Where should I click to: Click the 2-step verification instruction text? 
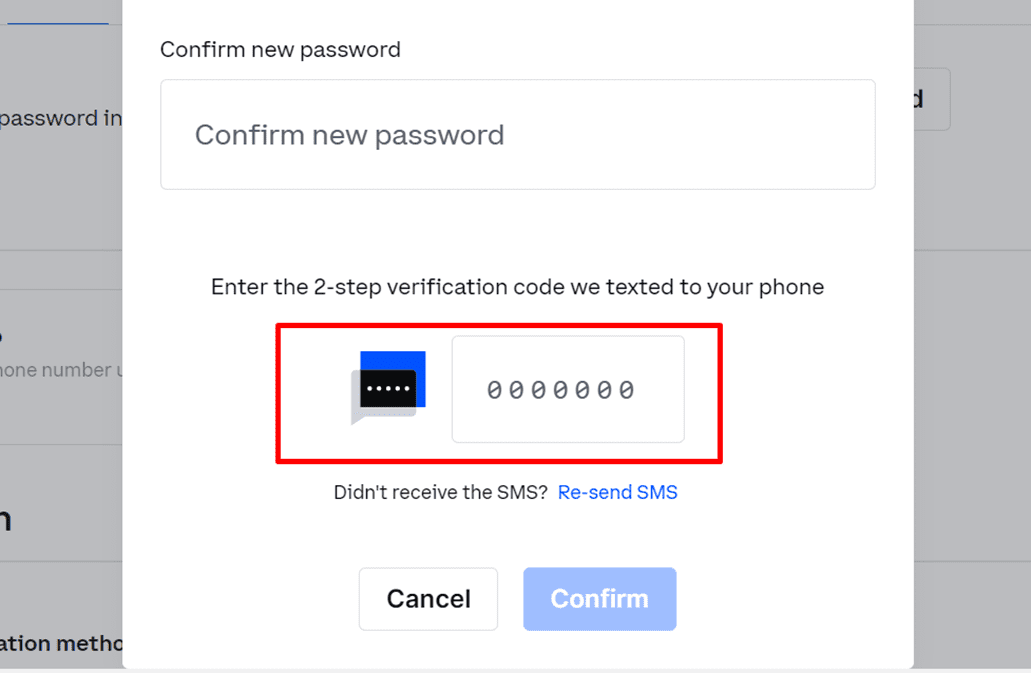[517, 288]
